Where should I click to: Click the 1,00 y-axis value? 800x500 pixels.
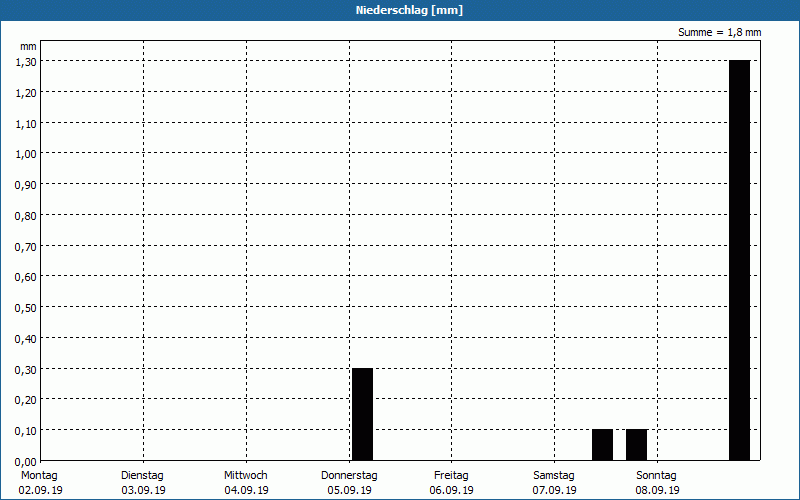[26, 154]
